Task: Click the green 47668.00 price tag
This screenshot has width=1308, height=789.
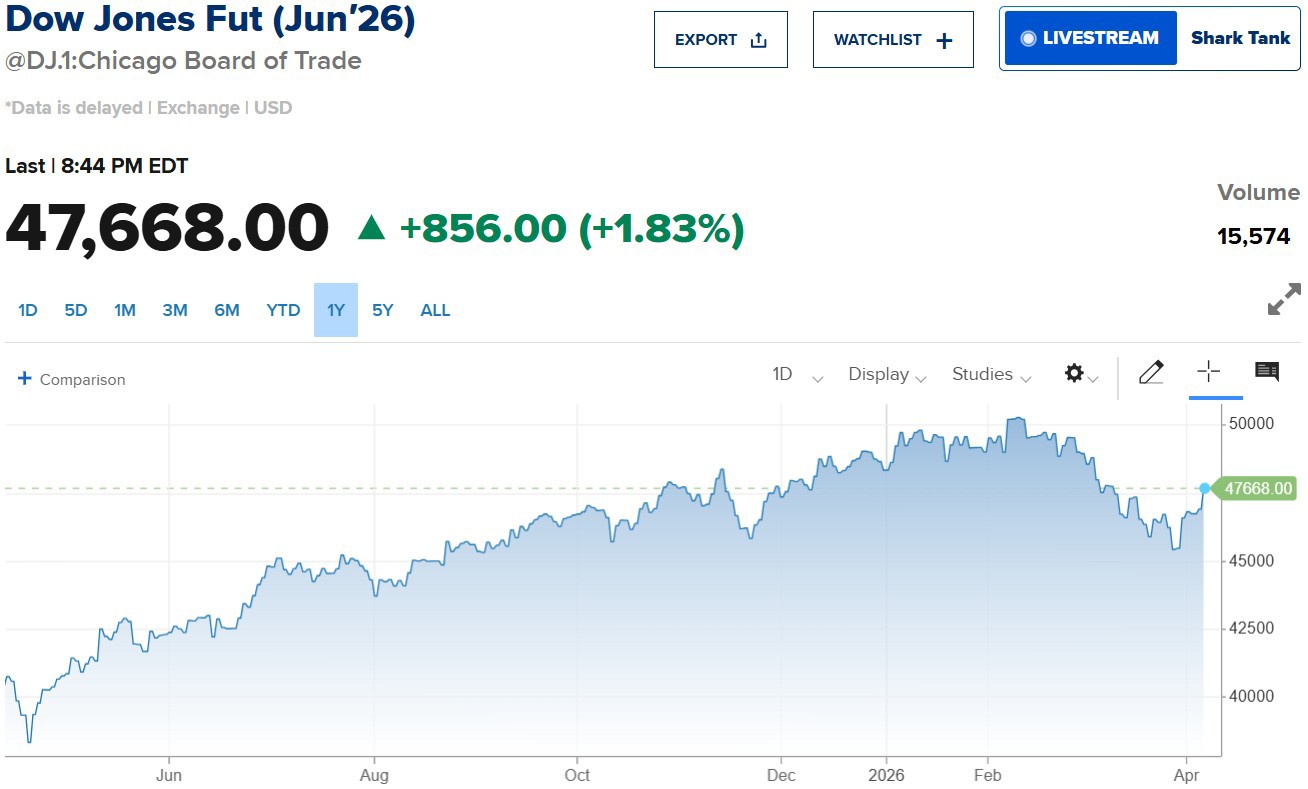Action: click(x=1258, y=488)
